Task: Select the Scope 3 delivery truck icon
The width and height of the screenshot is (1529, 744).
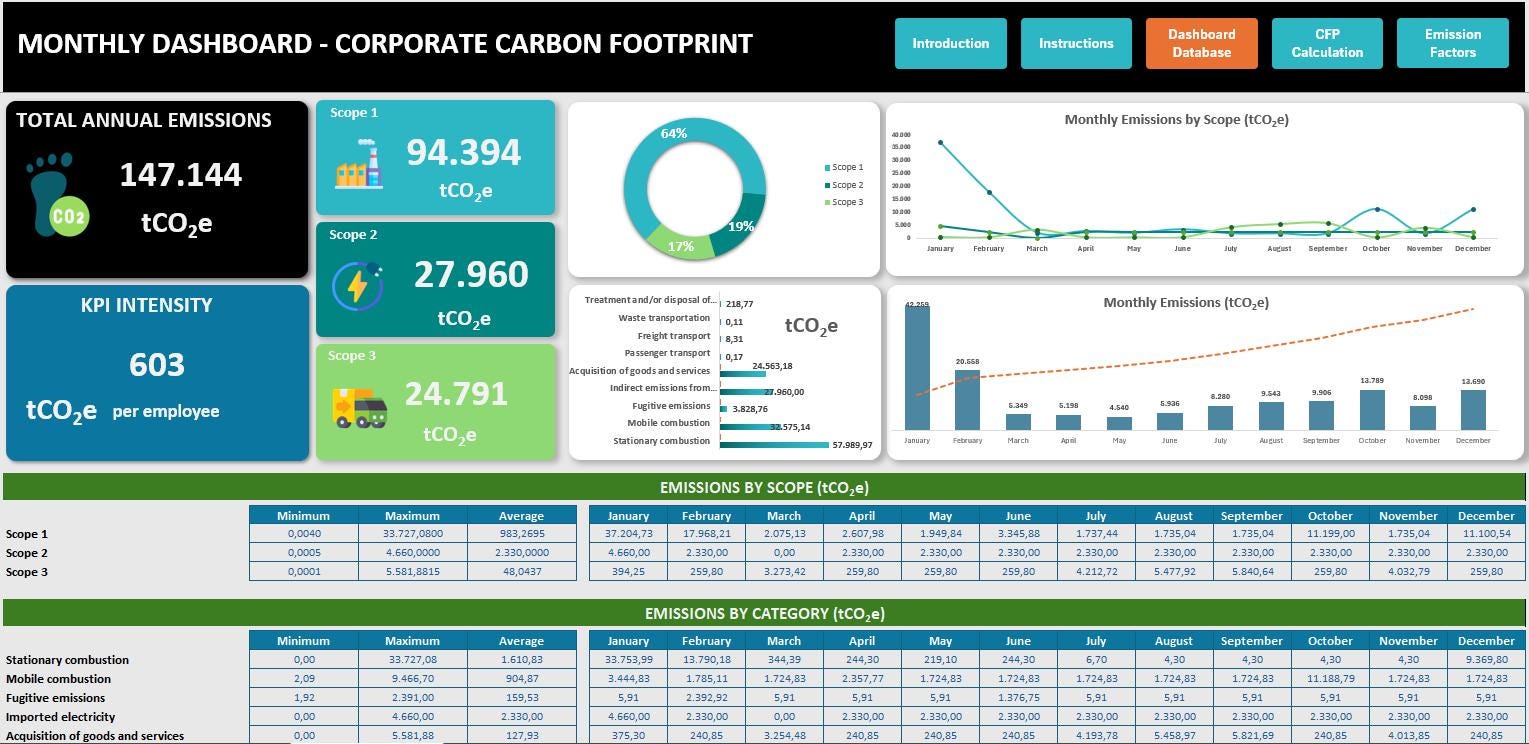Action: tap(359, 408)
